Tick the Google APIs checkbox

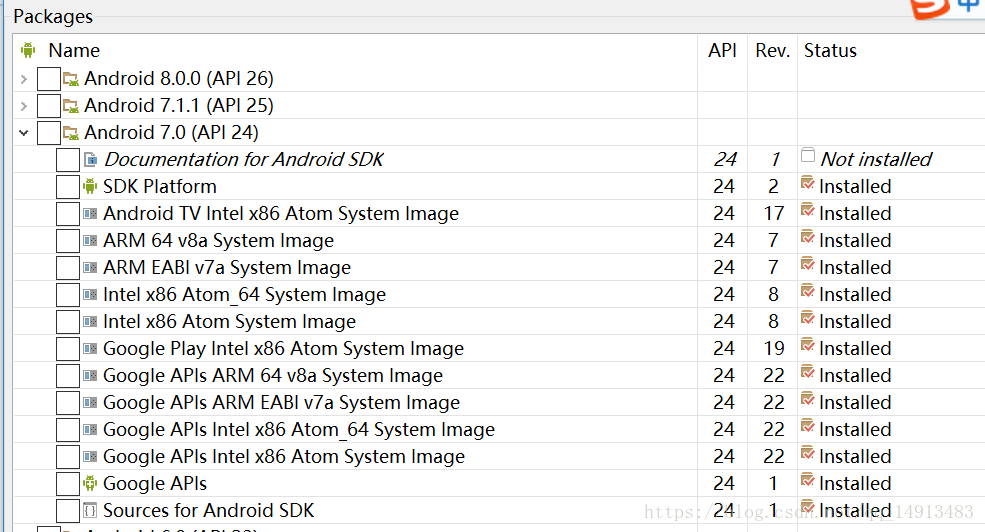(x=68, y=484)
